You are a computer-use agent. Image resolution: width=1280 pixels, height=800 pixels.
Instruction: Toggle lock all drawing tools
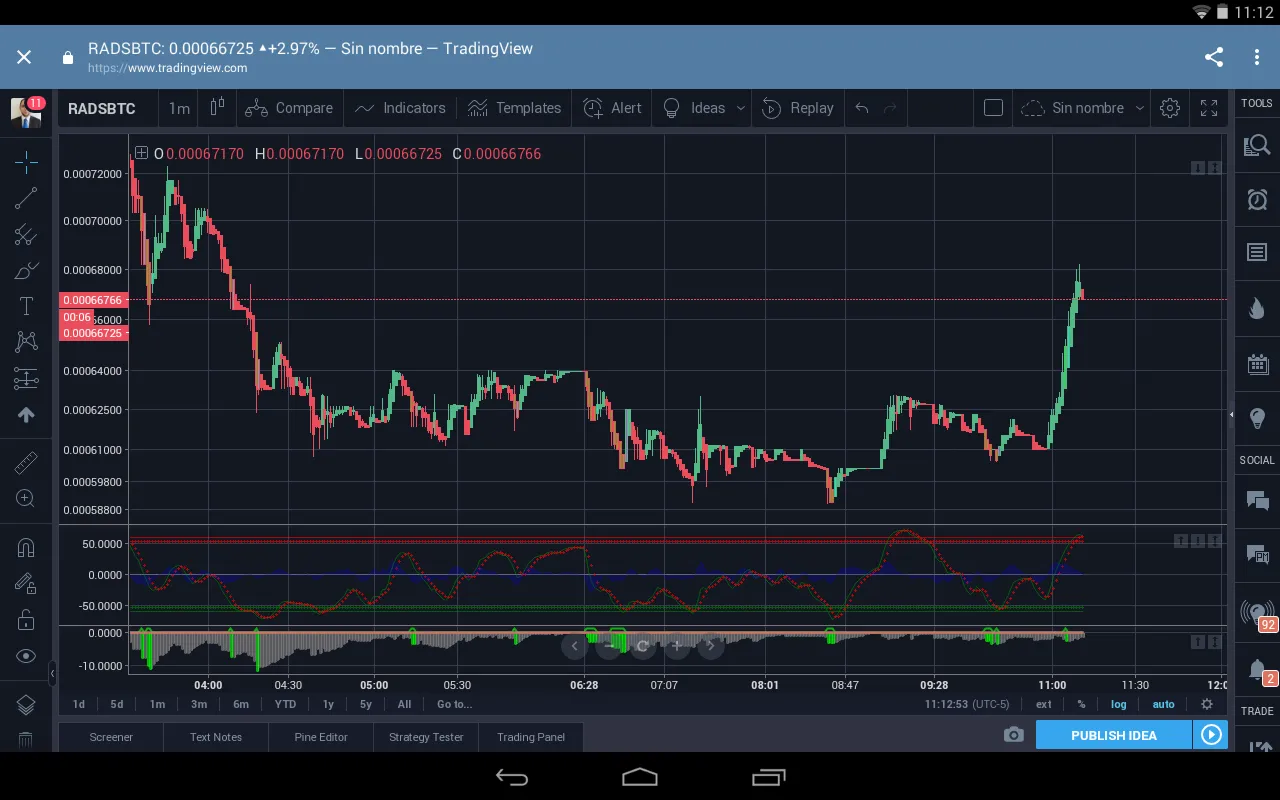coord(26,620)
